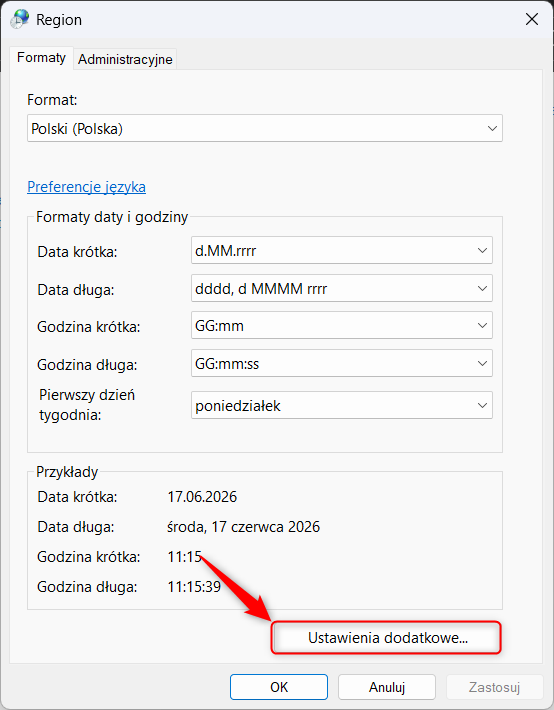The image size is (554, 710).
Task: Click the chevron next to poniedziałek
Action: (x=482, y=405)
